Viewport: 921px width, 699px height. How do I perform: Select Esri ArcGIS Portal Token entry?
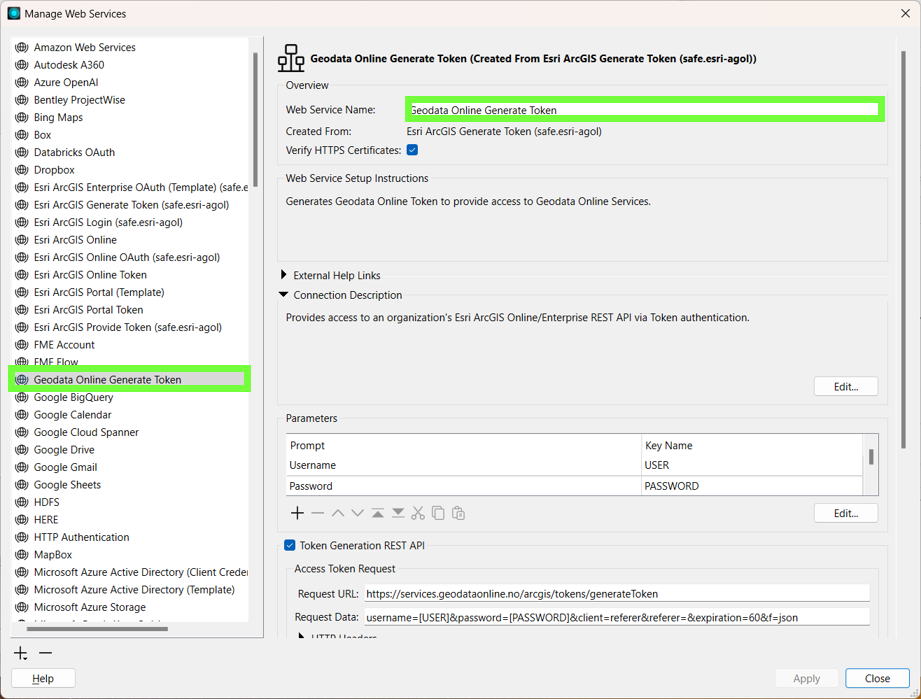[x=89, y=310]
